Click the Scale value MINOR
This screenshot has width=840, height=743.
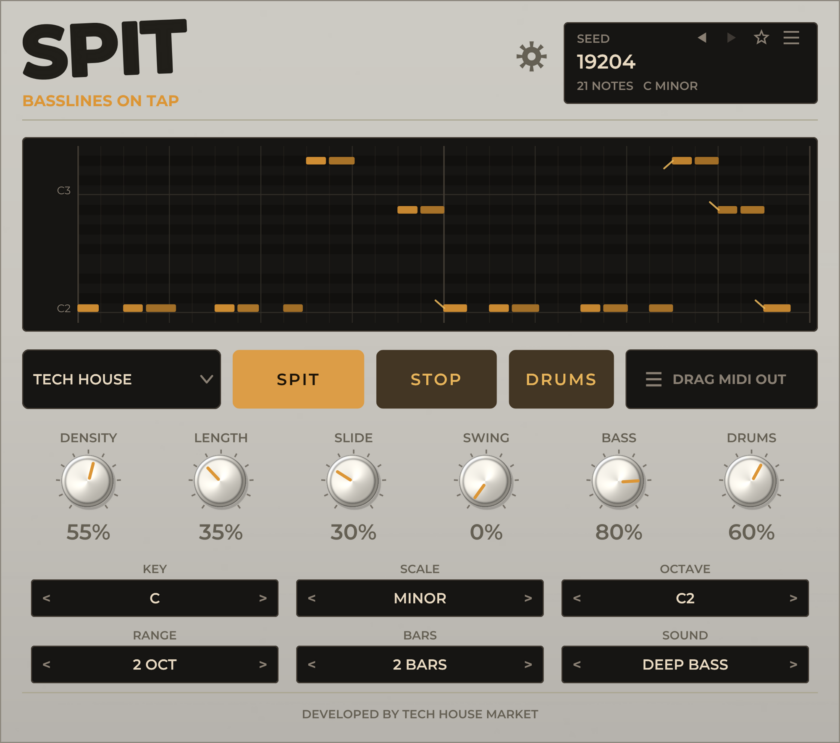(420, 598)
